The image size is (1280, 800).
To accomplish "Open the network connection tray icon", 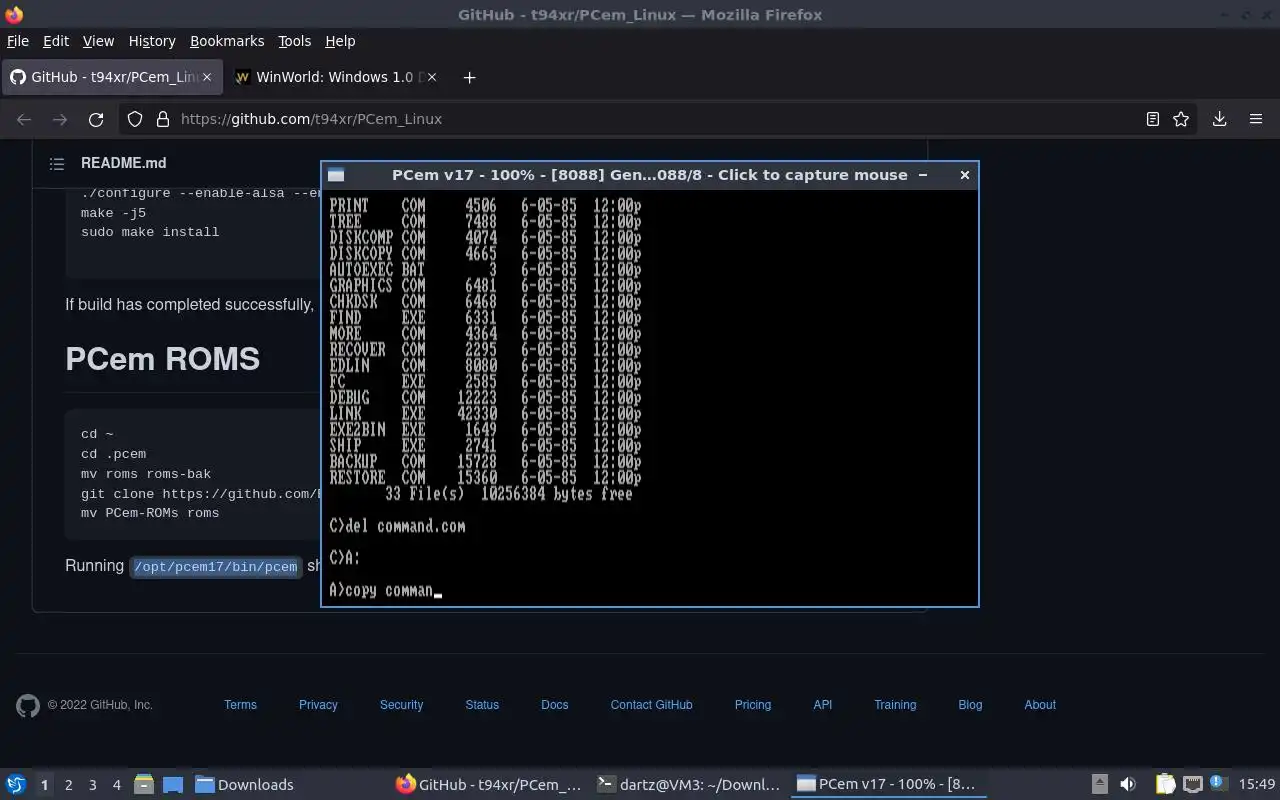I will point(1192,784).
